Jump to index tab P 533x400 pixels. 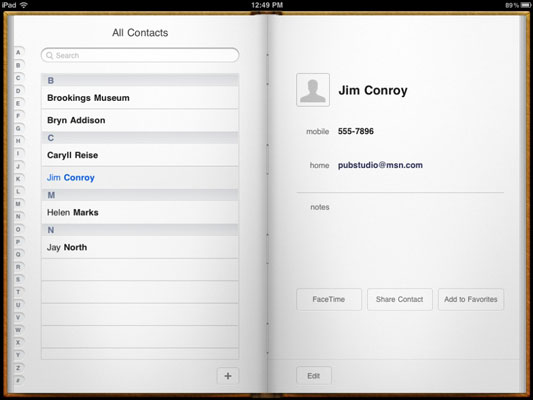[x=18, y=242]
